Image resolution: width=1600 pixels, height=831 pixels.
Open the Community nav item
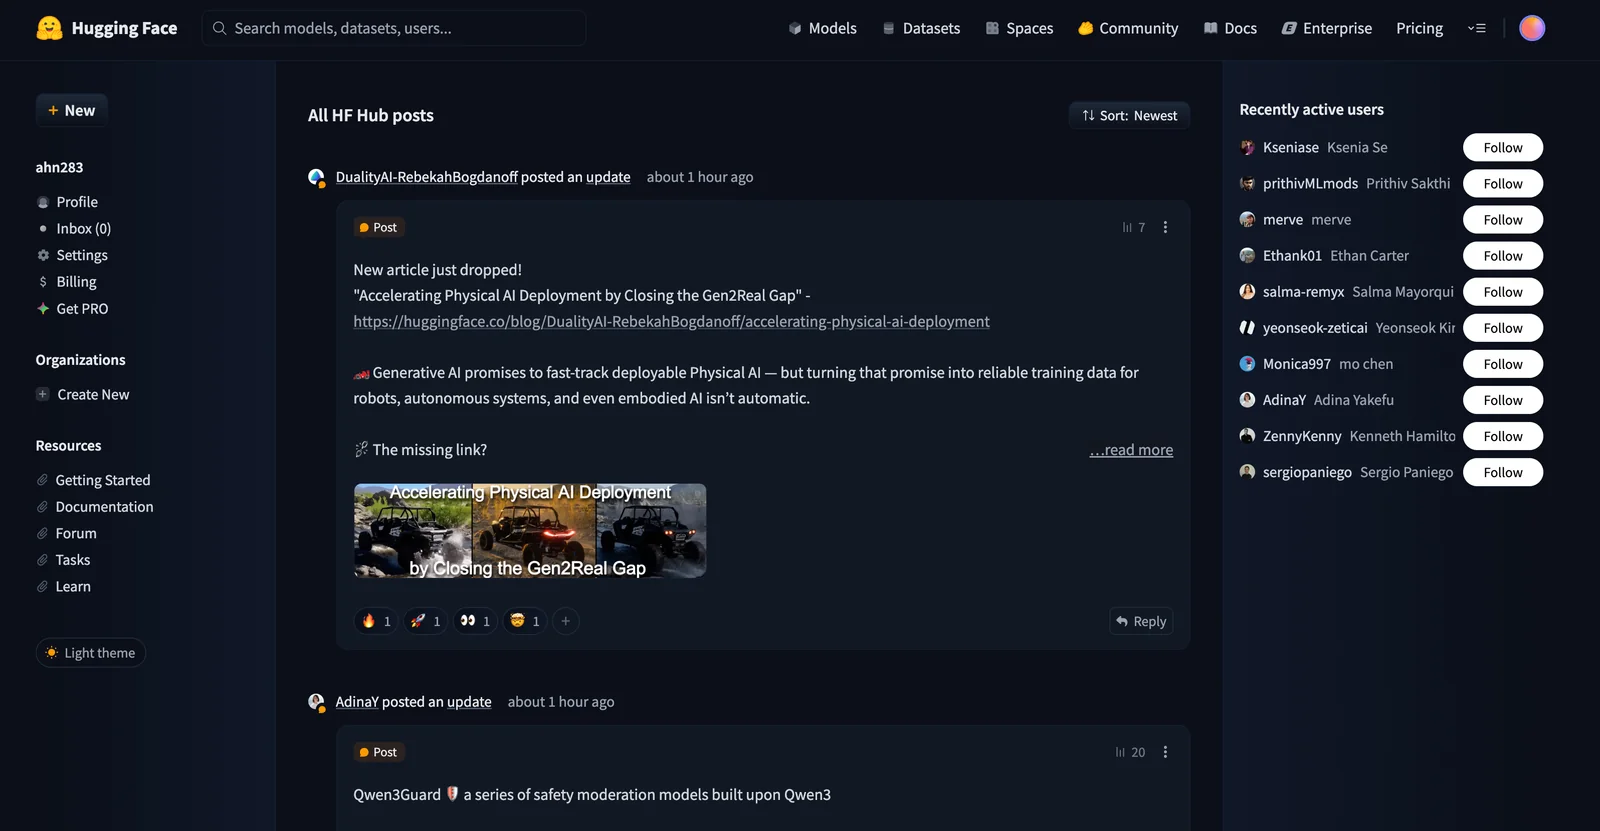pos(1128,28)
